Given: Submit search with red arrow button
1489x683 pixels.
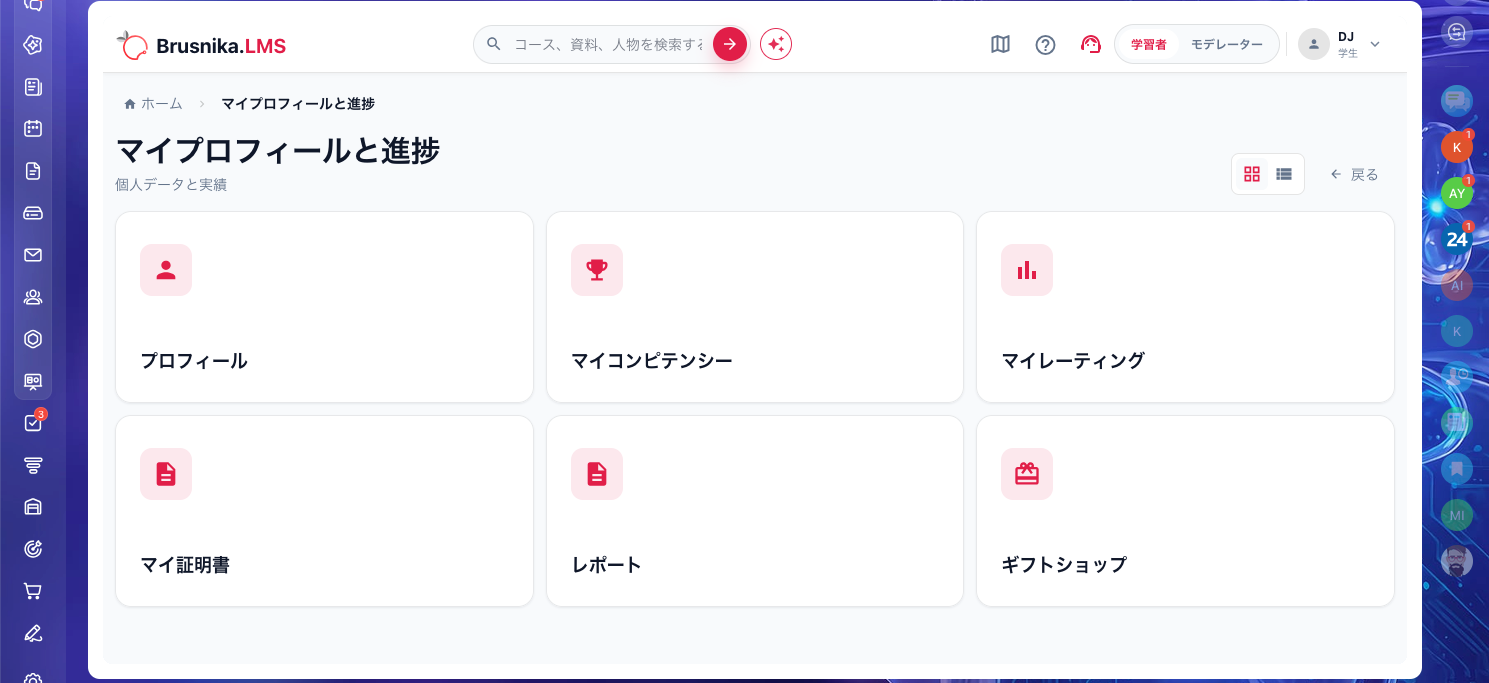Looking at the screenshot, I should click(x=730, y=44).
